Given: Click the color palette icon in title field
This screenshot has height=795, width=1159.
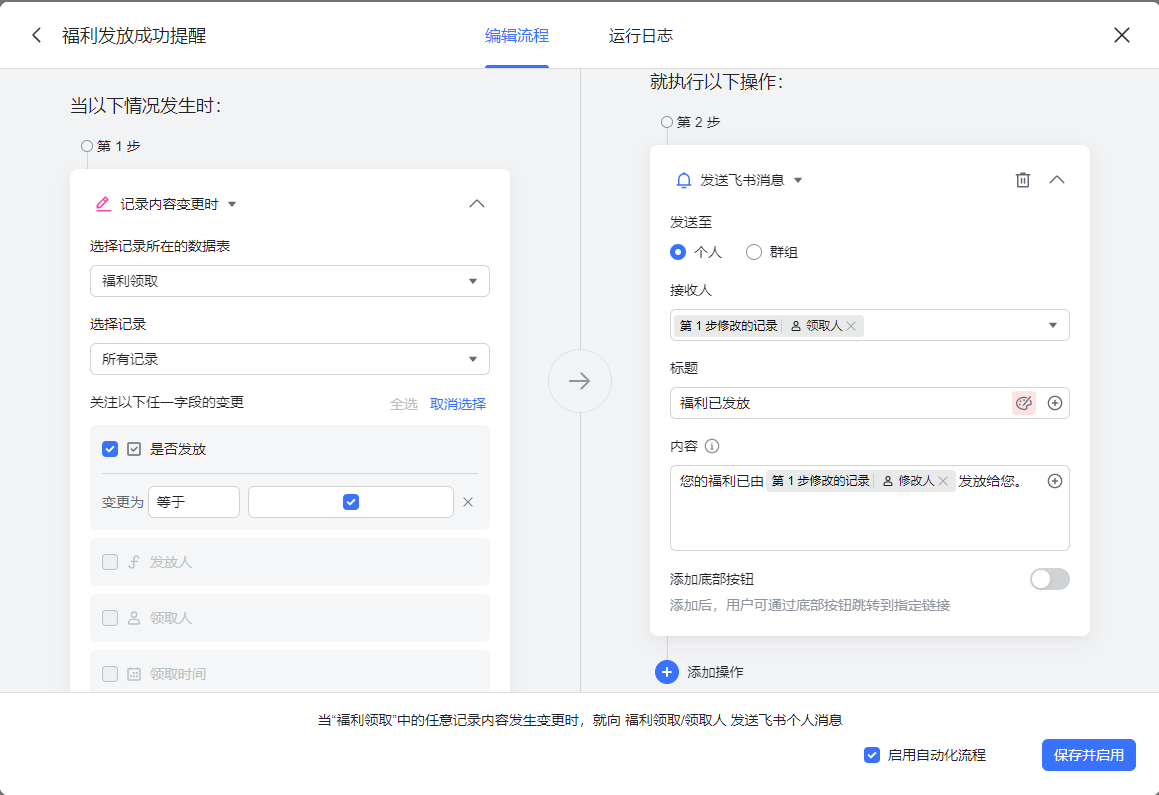Looking at the screenshot, I should click(1023, 403).
